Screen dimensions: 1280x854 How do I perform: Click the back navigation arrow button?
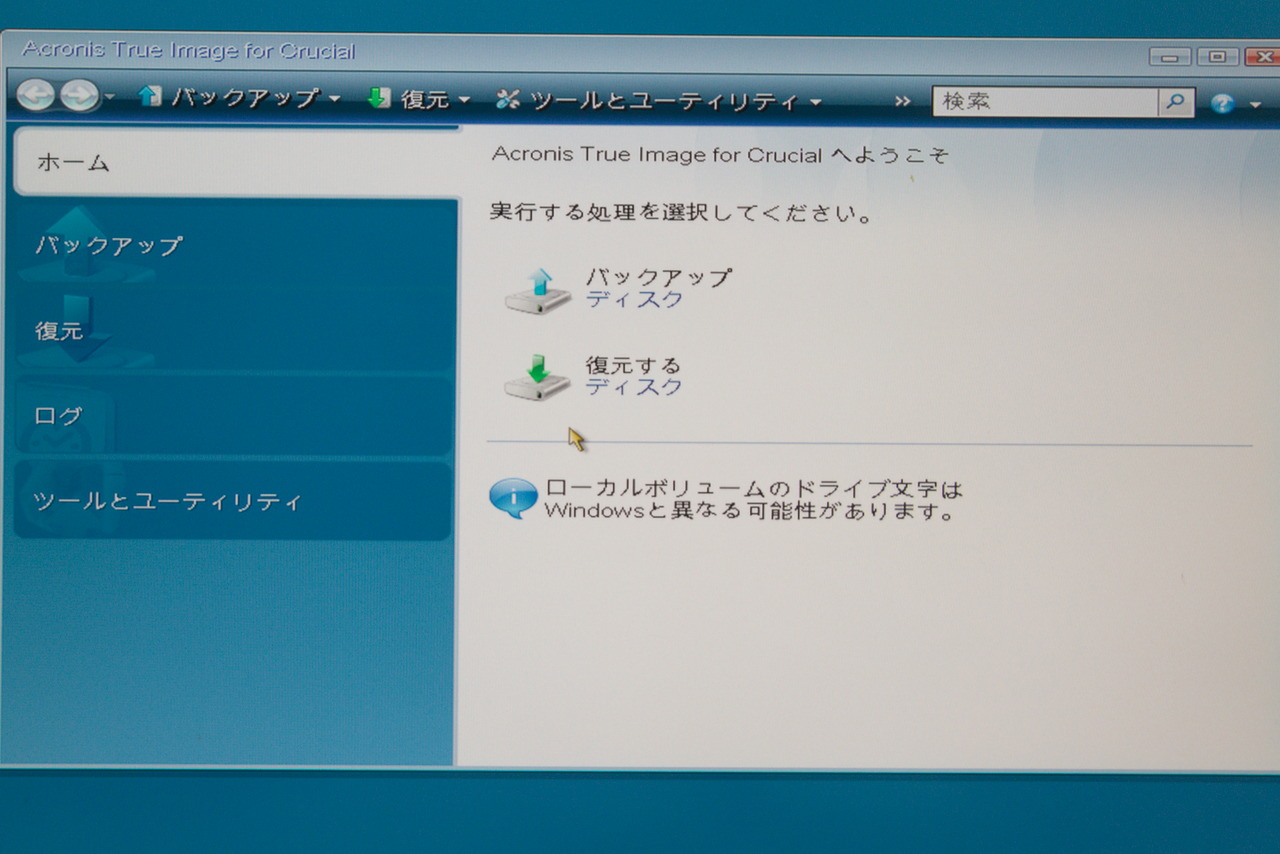point(35,96)
